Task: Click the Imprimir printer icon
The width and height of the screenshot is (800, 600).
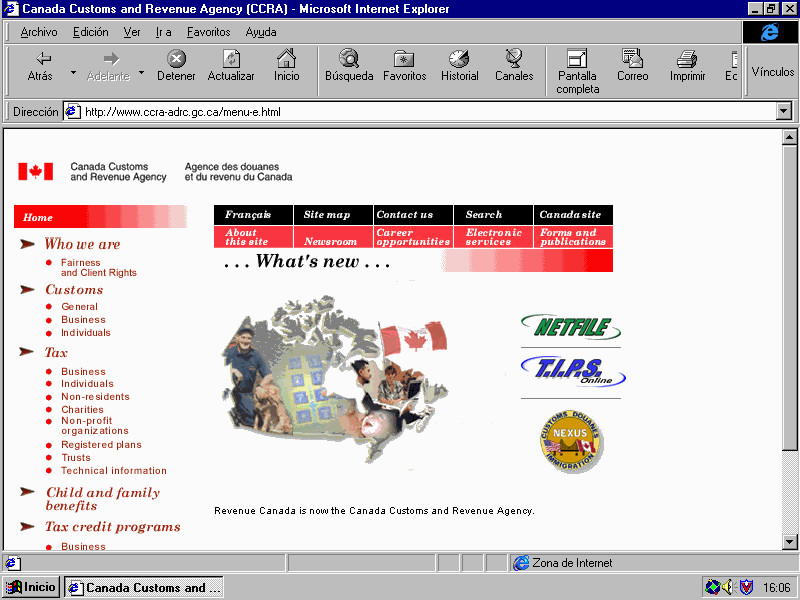Action: point(687,59)
